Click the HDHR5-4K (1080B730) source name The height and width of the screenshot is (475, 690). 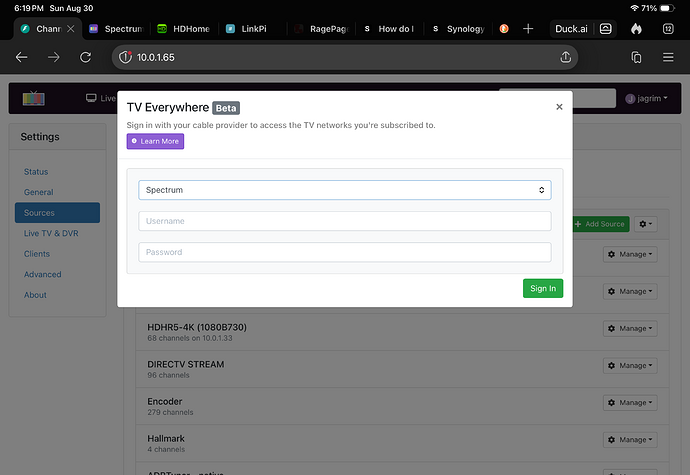[x=197, y=327]
